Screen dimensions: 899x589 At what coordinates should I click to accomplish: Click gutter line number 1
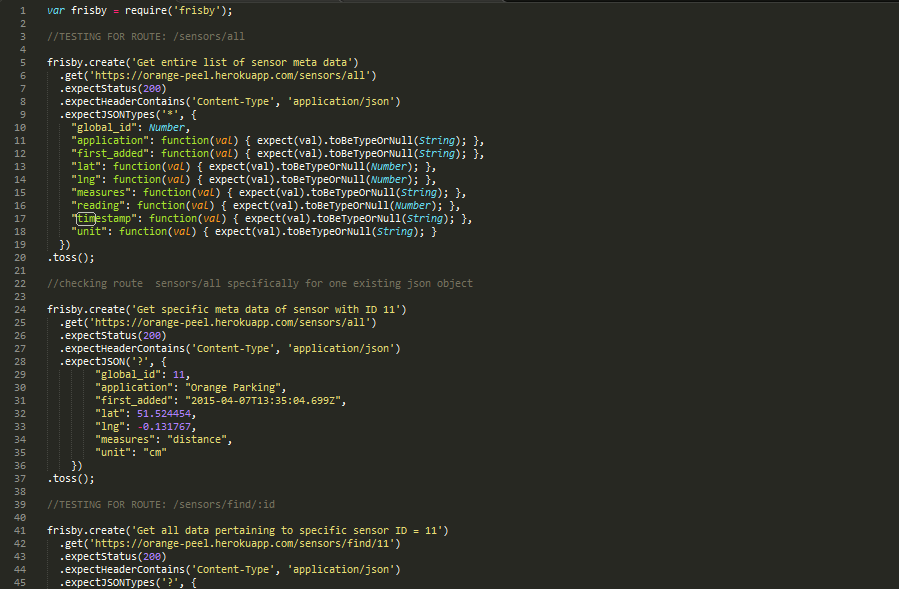tap(23, 11)
